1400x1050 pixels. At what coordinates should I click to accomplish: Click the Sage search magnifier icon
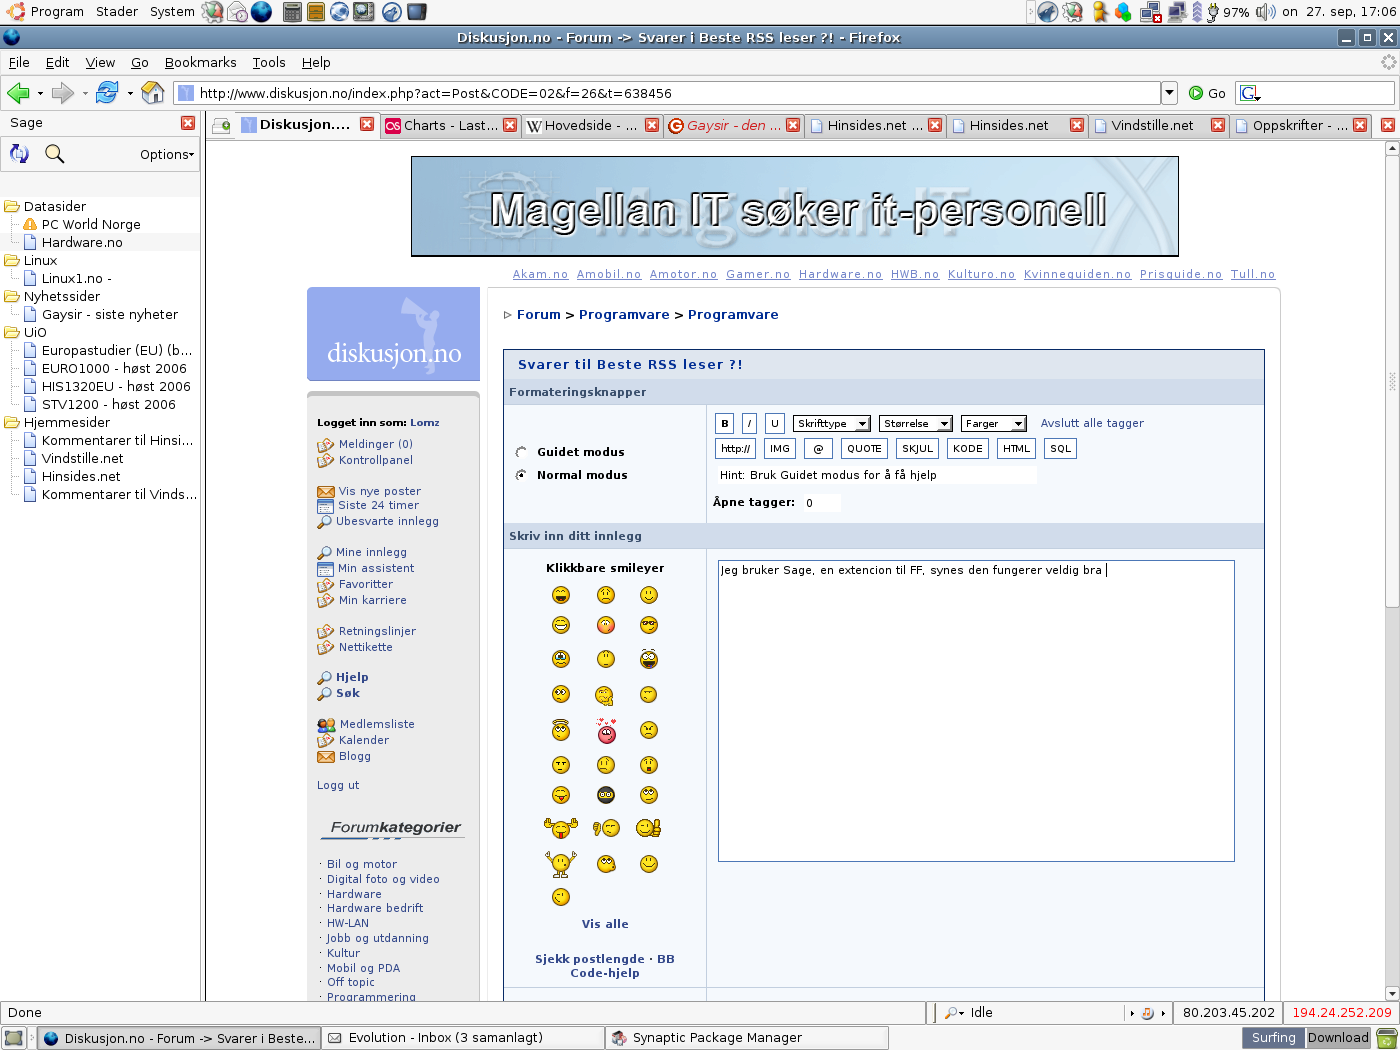click(55, 154)
